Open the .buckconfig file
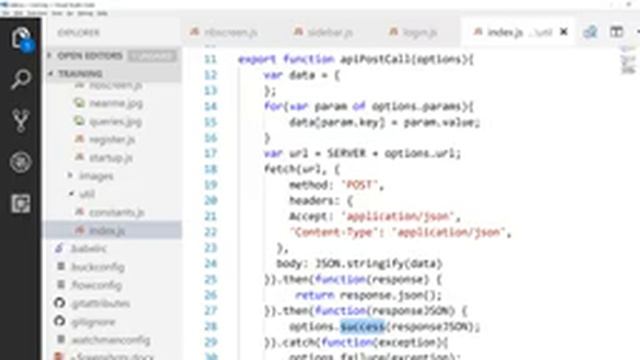 pos(98,267)
